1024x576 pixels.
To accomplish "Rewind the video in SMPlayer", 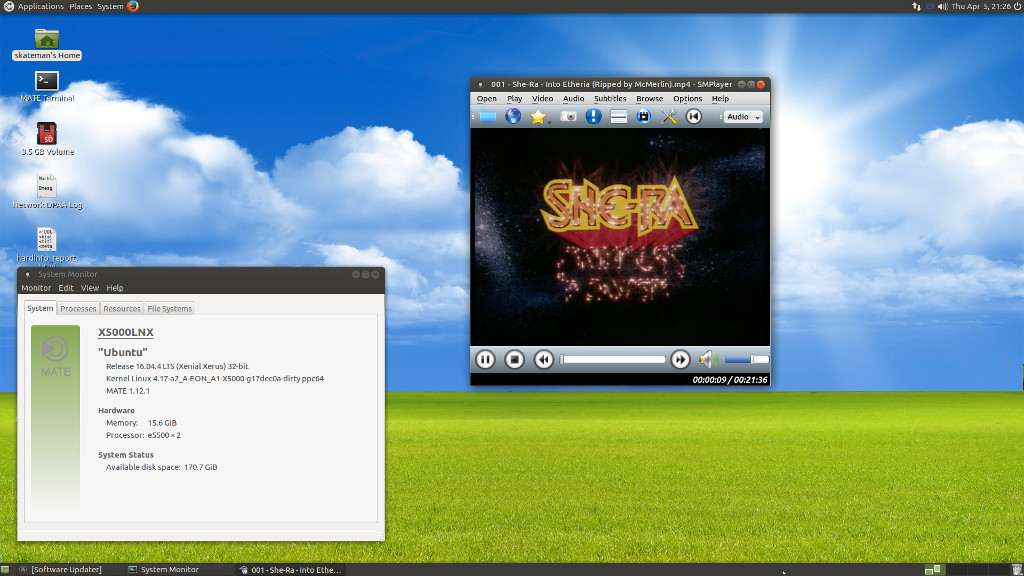I will tap(543, 359).
